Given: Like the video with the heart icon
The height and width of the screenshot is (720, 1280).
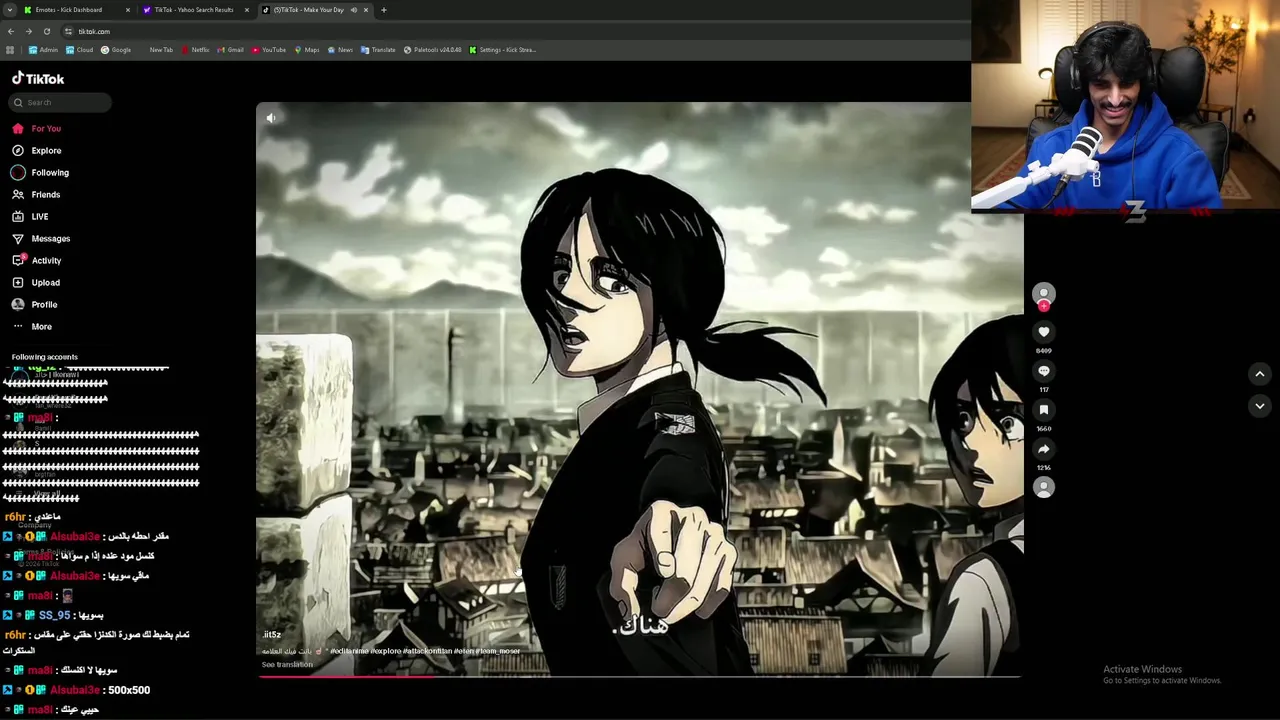Looking at the screenshot, I should pyautogui.click(x=1043, y=332).
